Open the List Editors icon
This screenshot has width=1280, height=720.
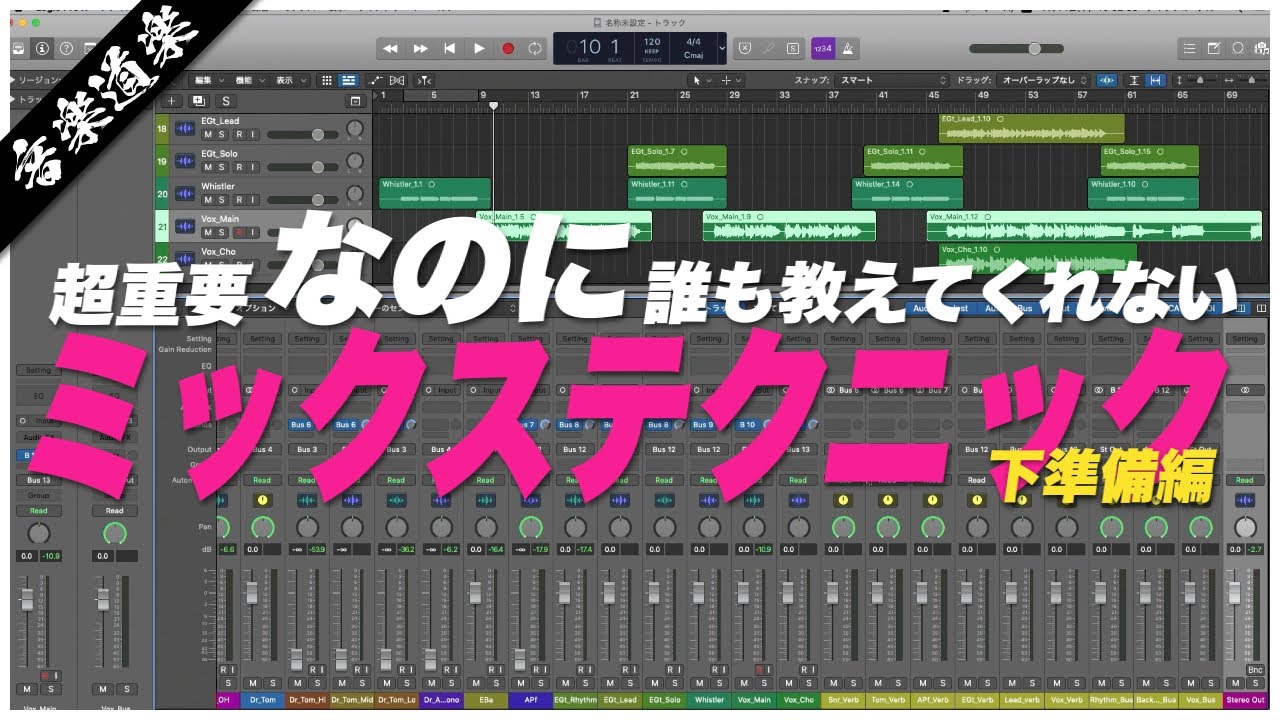pos(1189,48)
